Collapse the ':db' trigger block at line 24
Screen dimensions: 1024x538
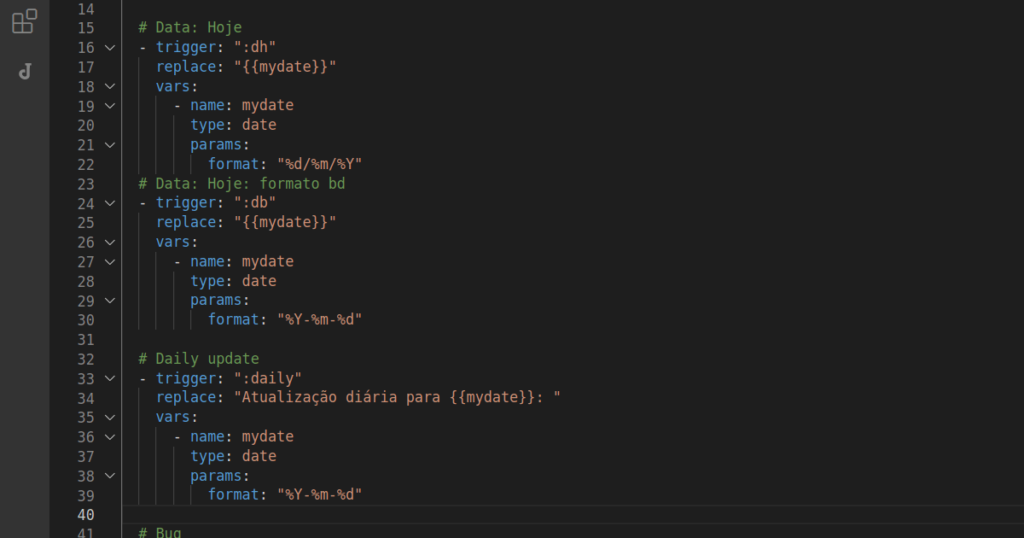(x=109, y=203)
